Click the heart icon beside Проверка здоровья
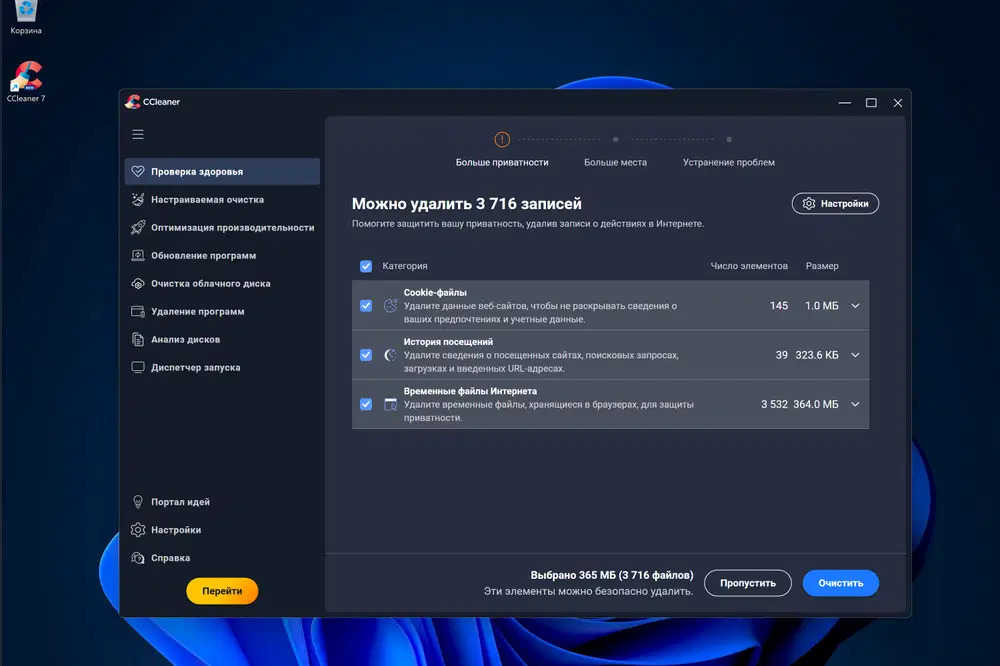 click(138, 172)
